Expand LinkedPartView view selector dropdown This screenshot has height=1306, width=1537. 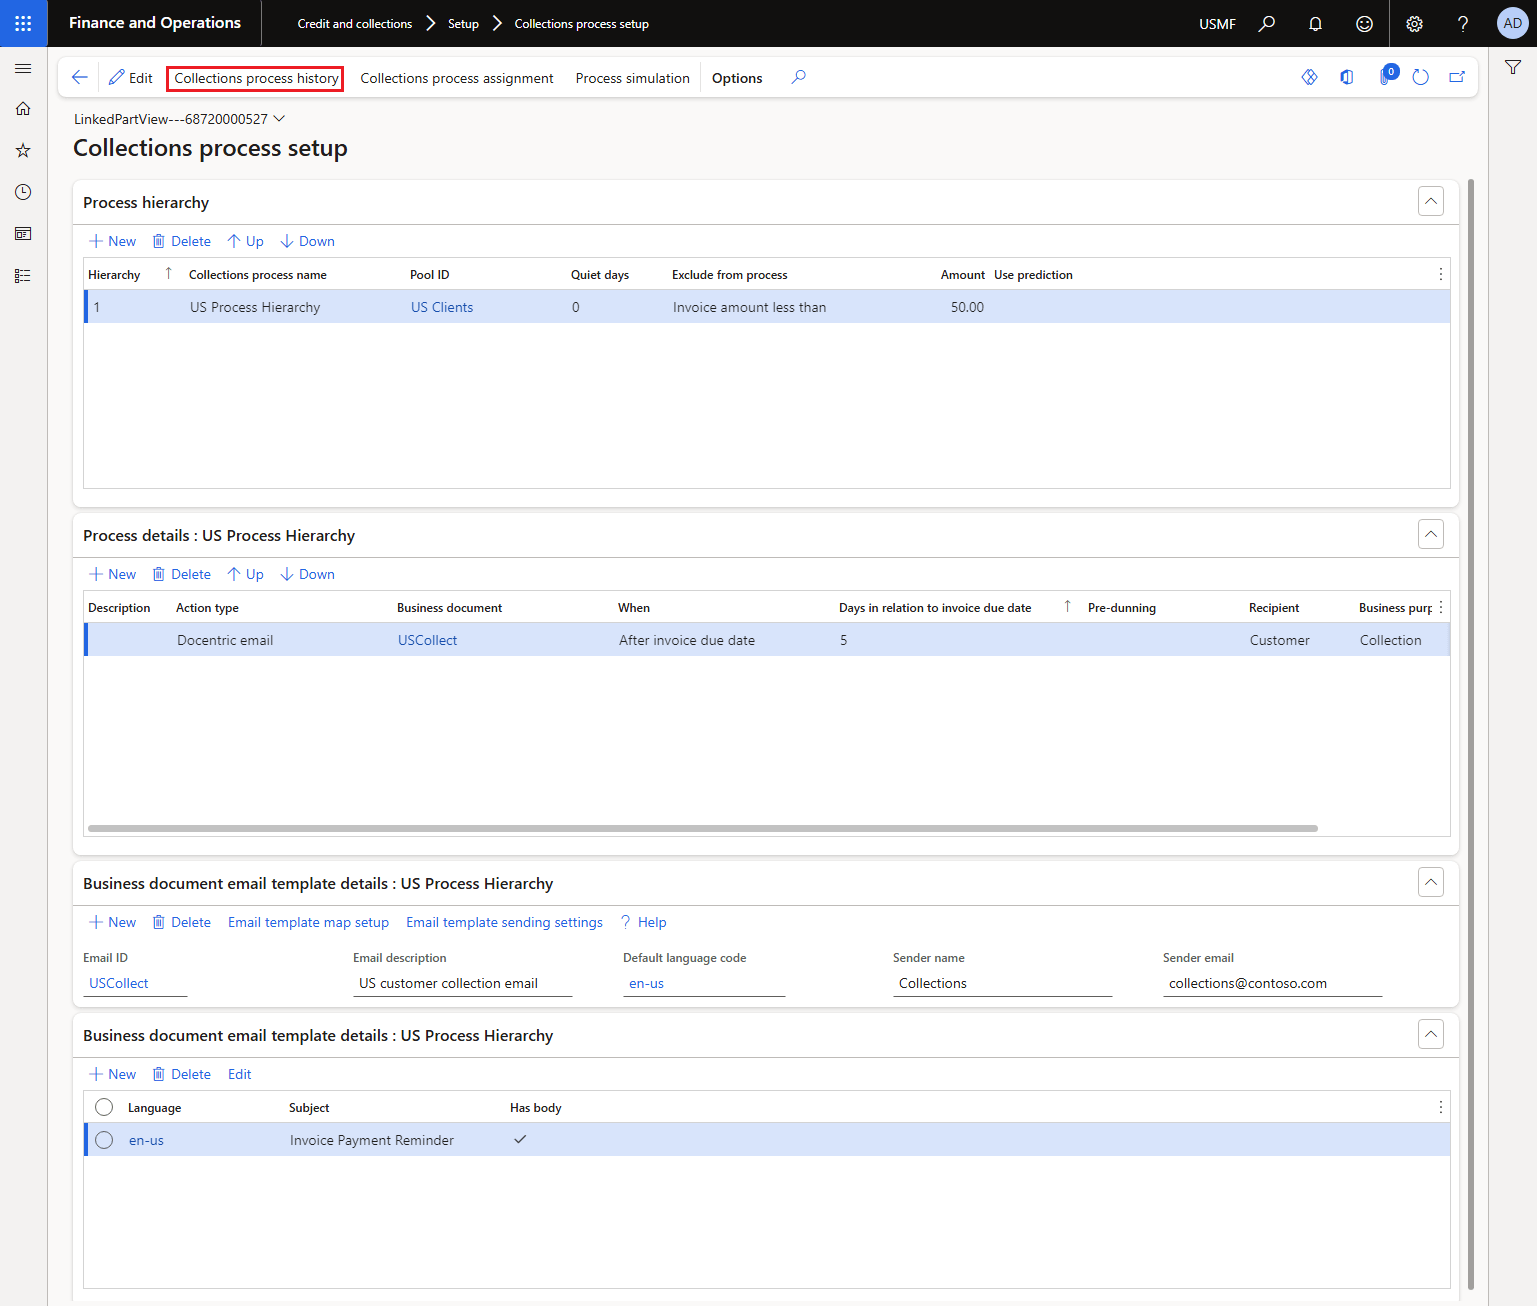pos(180,119)
